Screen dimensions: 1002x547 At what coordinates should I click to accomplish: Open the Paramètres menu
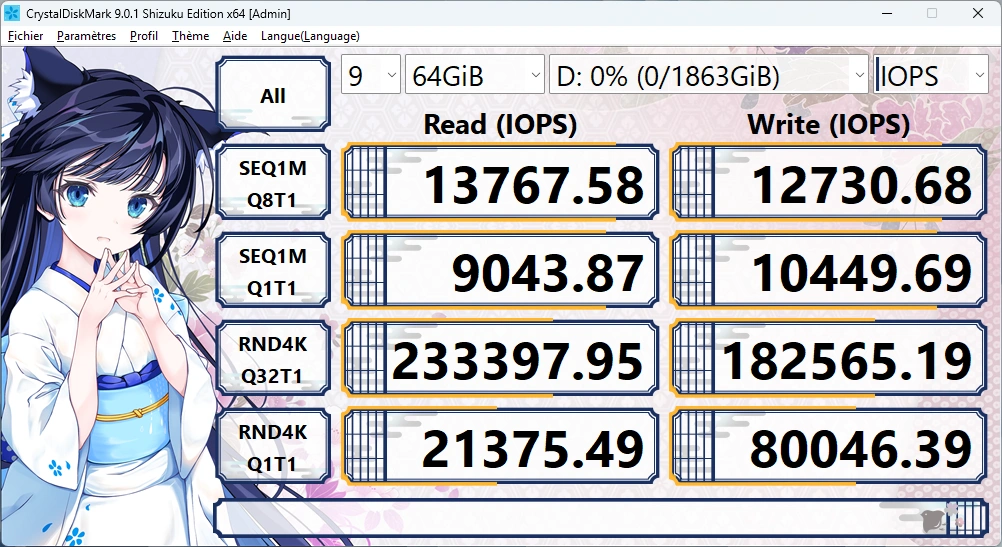point(86,36)
